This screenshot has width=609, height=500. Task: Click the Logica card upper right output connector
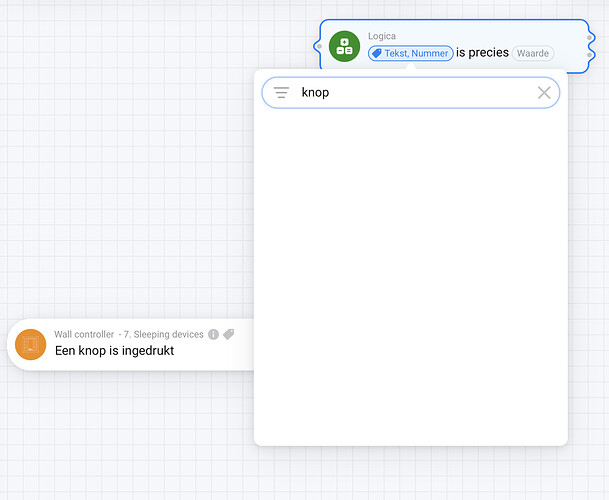tap(589, 38)
